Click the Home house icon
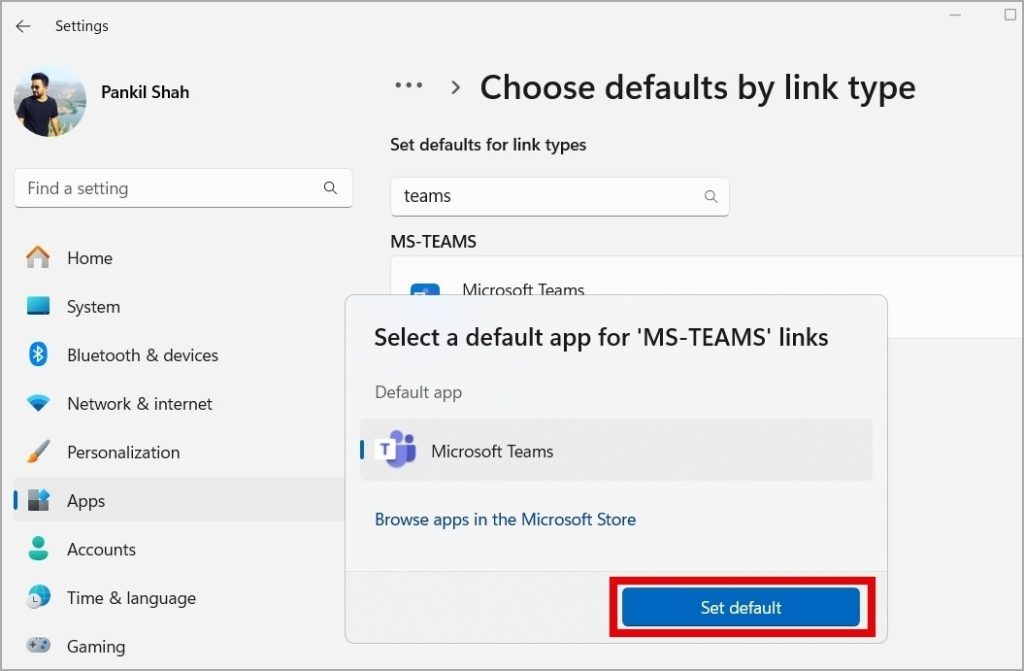1024x671 pixels. pos(38,257)
